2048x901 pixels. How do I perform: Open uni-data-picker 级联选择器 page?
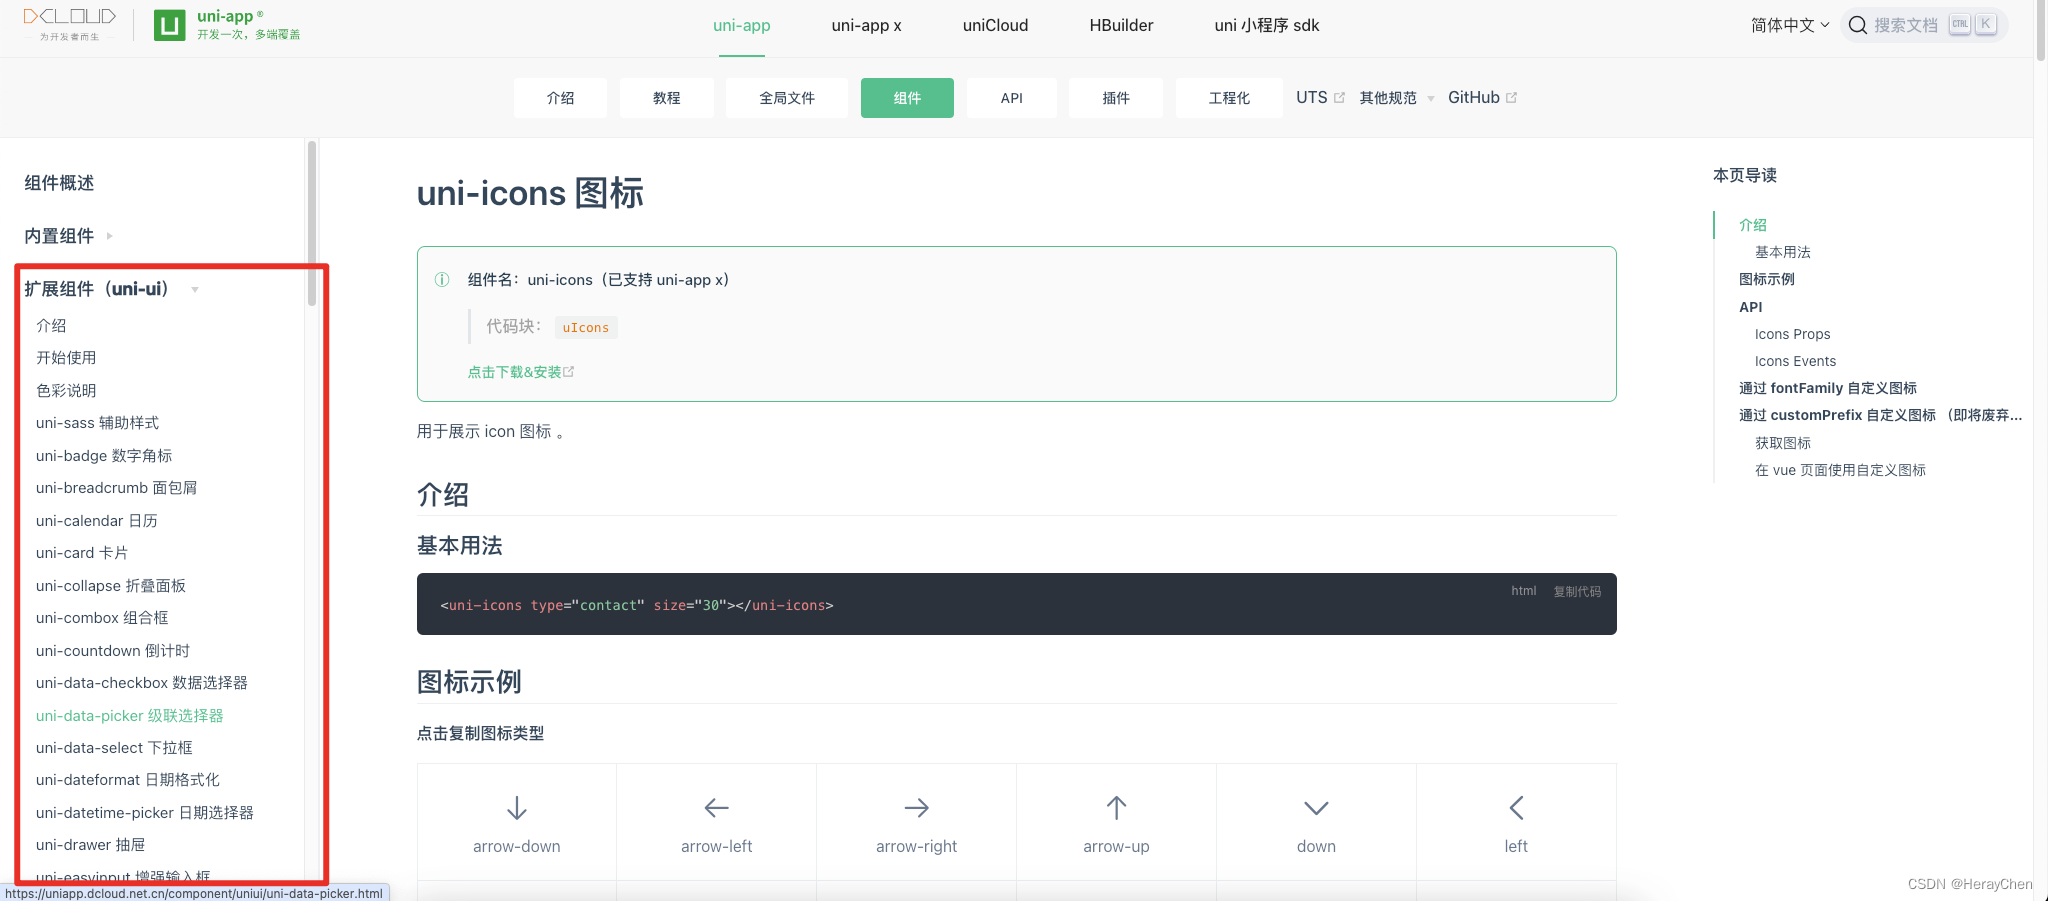(130, 716)
